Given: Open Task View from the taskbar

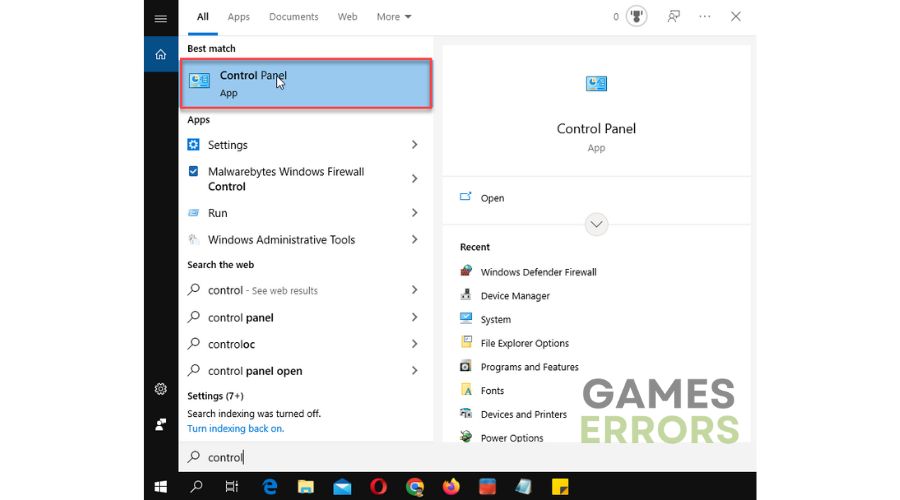Looking at the screenshot, I should coord(232,487).
